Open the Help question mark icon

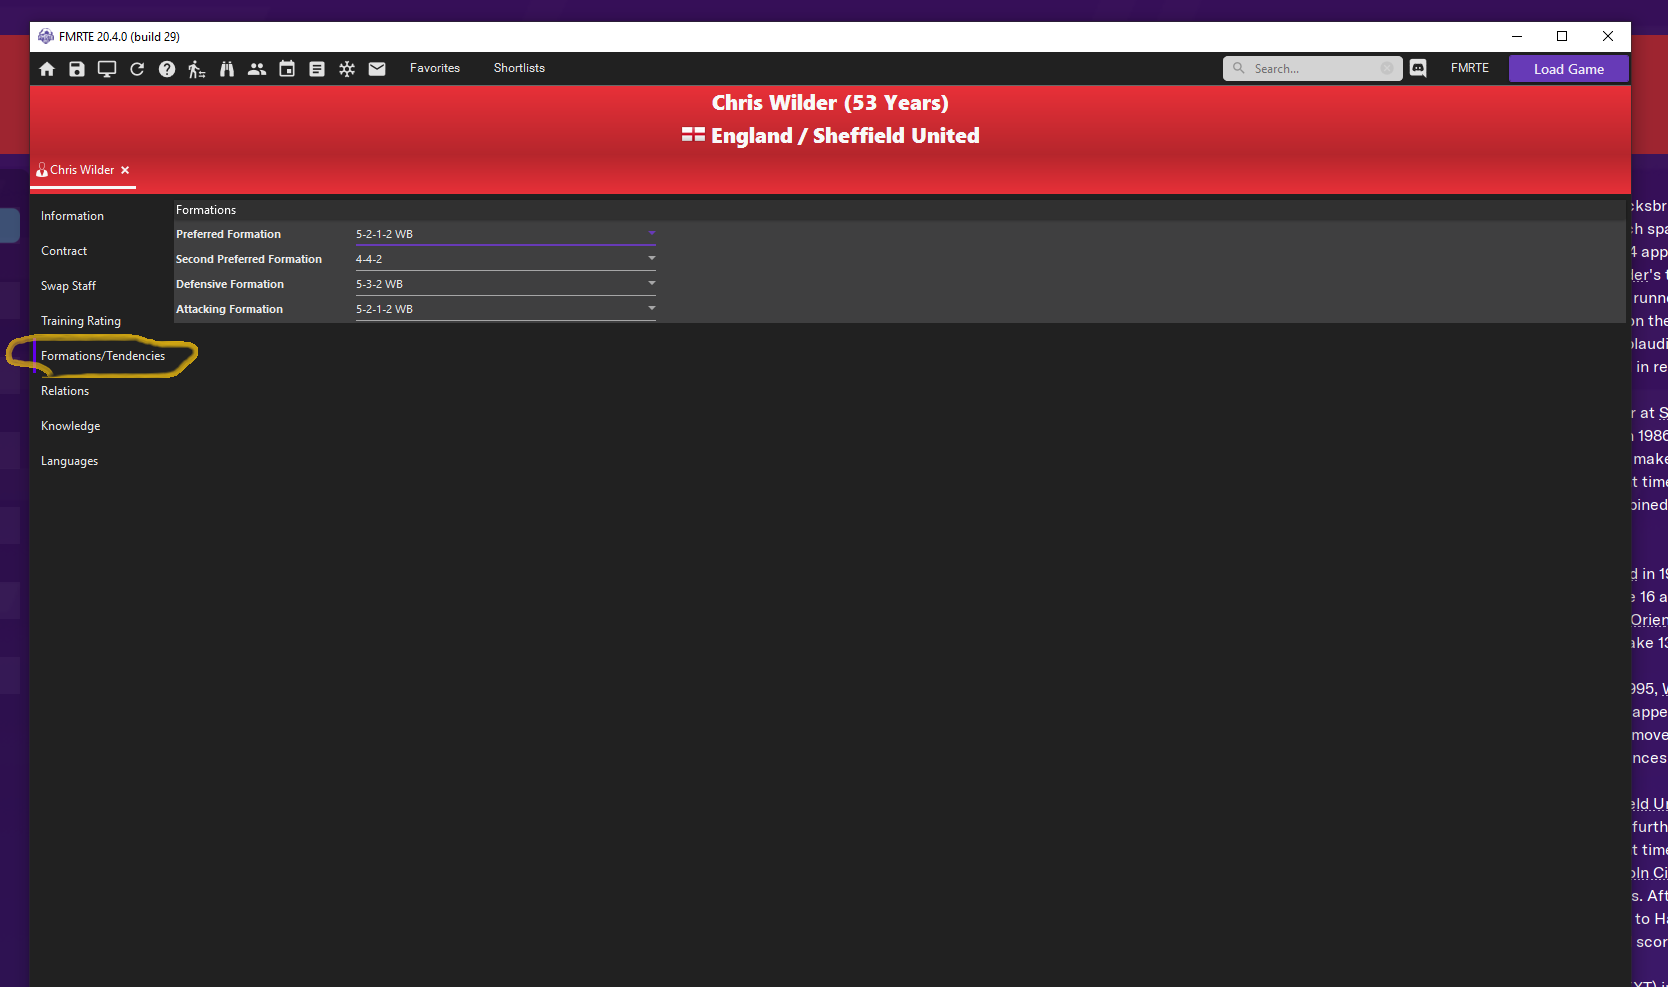point(167,69)
